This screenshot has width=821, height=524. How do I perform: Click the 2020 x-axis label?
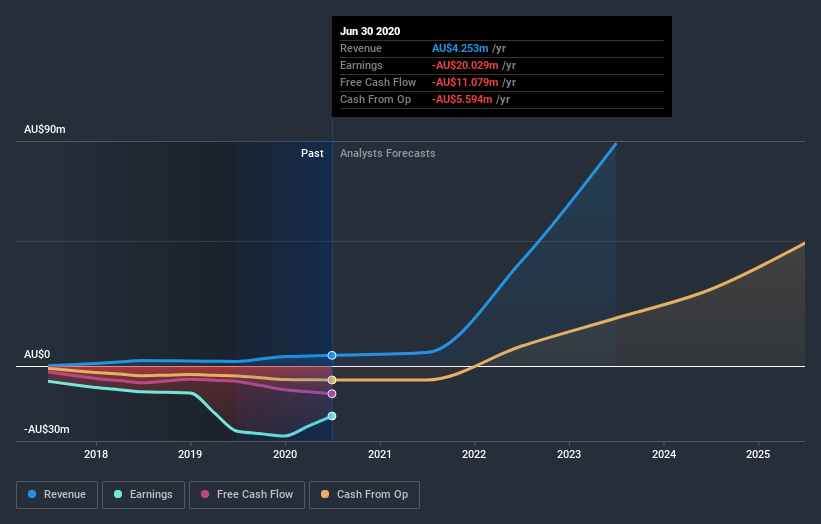pyautogui.click(x=285, y=454)
